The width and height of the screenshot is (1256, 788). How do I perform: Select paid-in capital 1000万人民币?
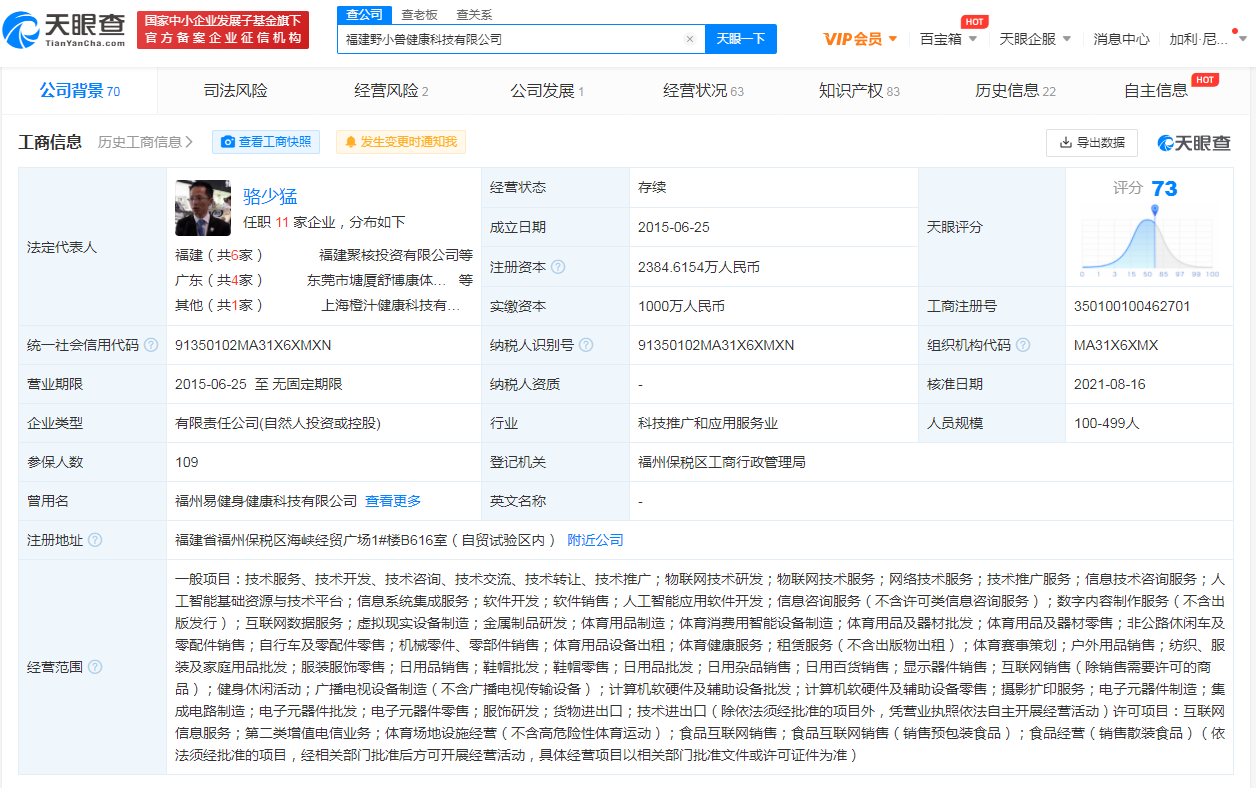[682, 306]
